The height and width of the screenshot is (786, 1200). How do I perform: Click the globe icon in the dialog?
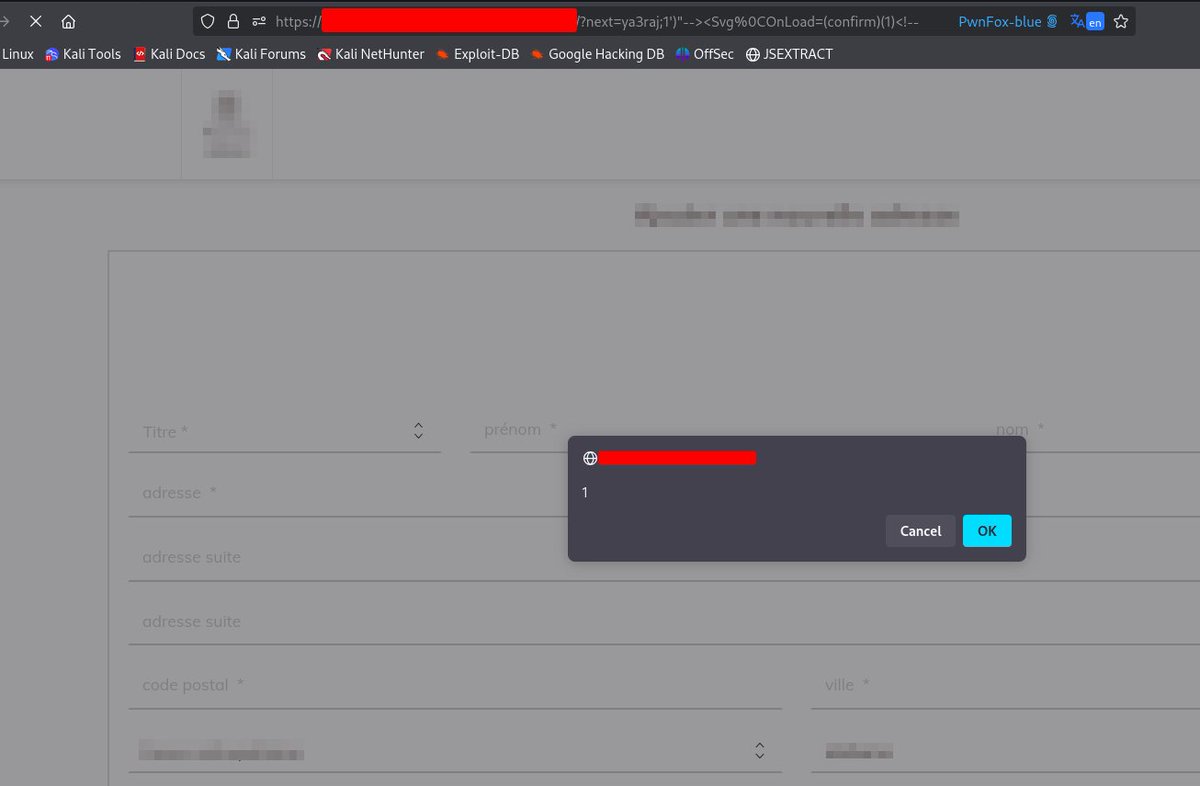[590, 458]
